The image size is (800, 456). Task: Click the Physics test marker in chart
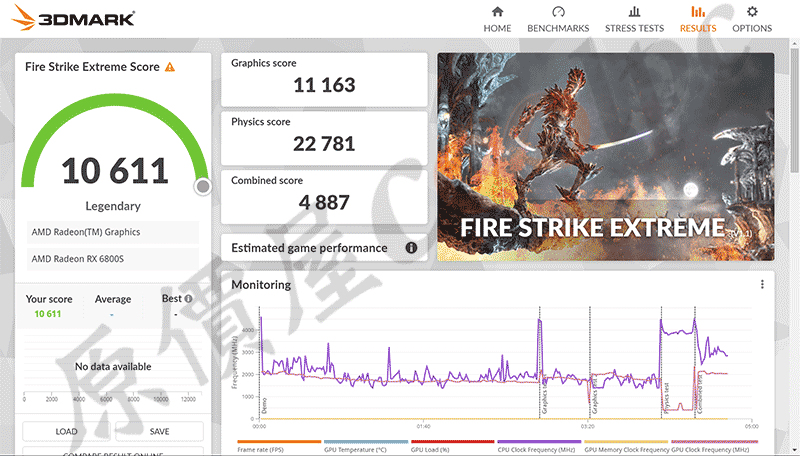[x=662, y=362]
